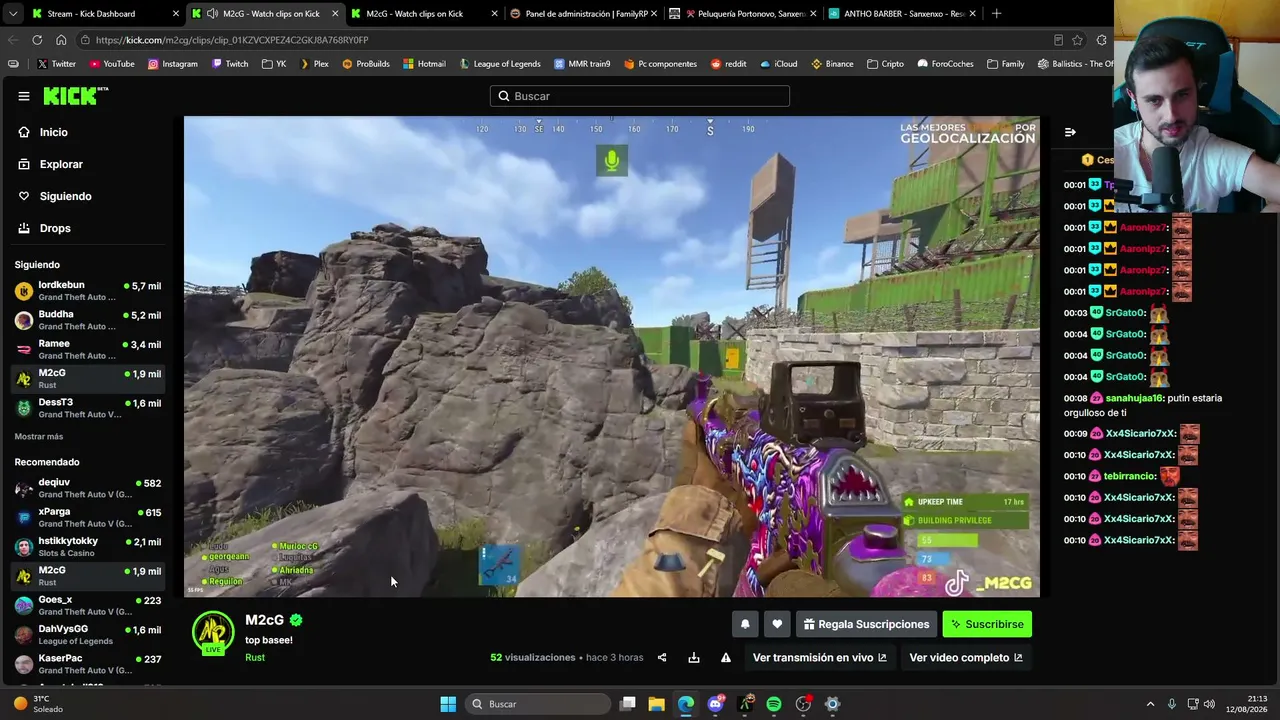Click the Rust category link under clip title

255,658
